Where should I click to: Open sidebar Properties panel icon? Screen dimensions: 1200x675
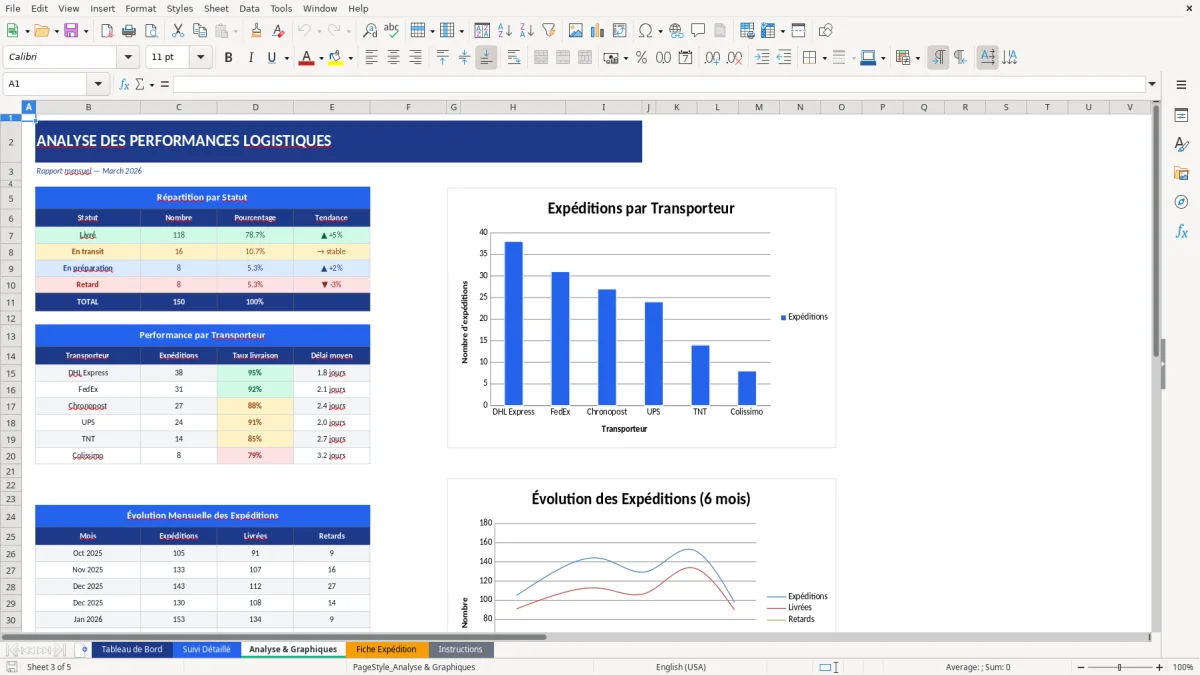(1181, 115)
